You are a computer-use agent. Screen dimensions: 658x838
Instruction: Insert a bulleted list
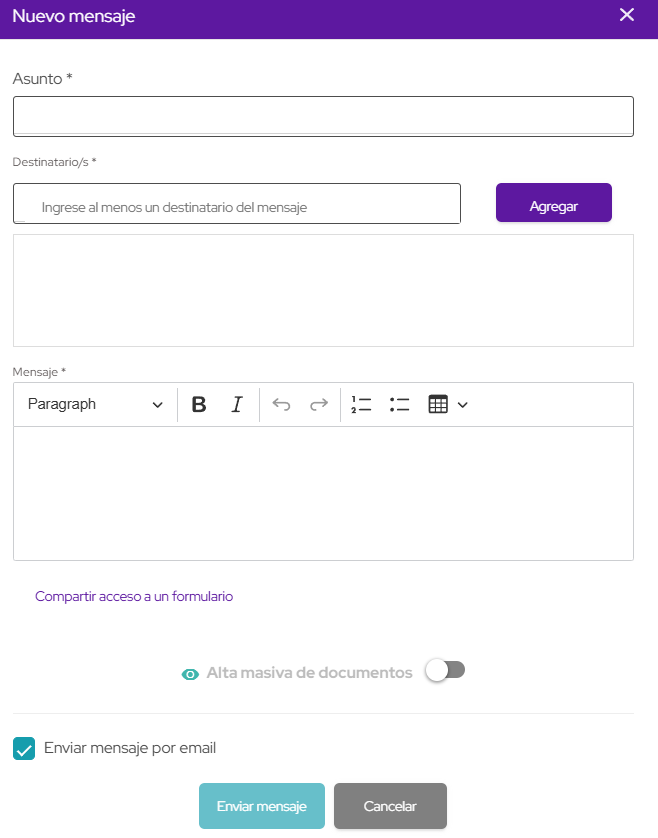pyautogui.click(x=400, y=405)
